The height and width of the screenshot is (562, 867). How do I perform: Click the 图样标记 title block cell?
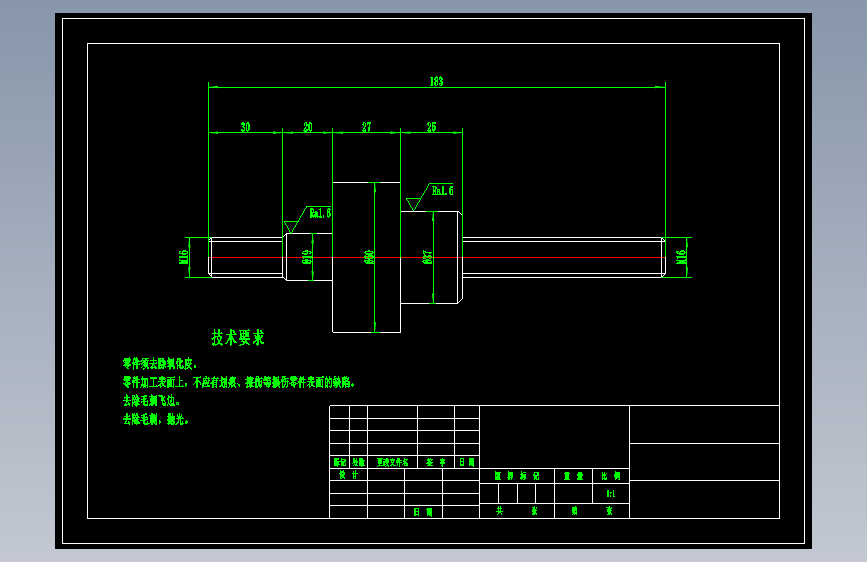point(517,476)
